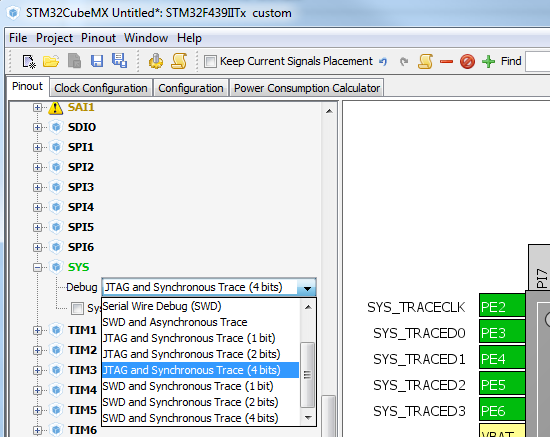Click the green plus zoom-in icon
Viewport: 550px width, 437px height.
(488, 62)
